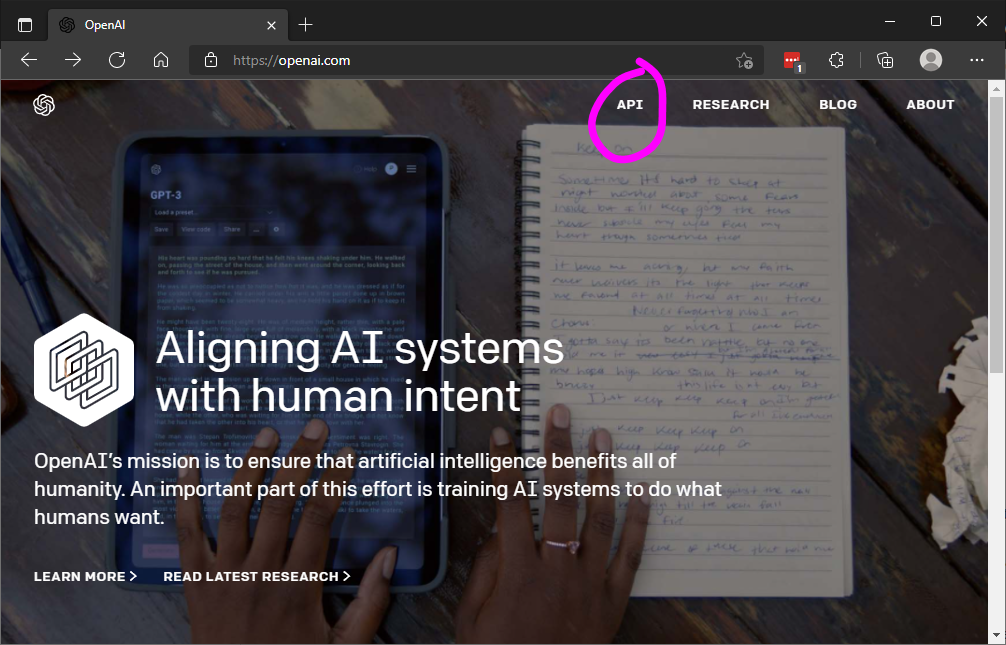Click the Extensions puzzle-piece icon
The height and width of the screenshot is (645, 1006).
[837, 60]
